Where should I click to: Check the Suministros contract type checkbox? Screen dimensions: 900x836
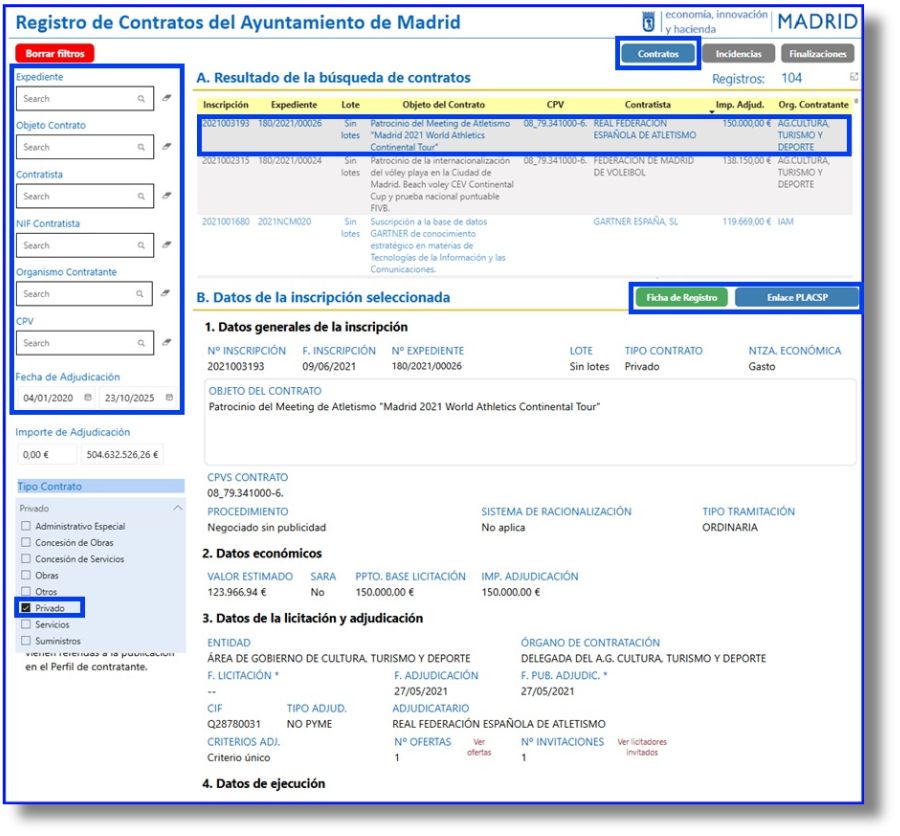pos(26,641)
